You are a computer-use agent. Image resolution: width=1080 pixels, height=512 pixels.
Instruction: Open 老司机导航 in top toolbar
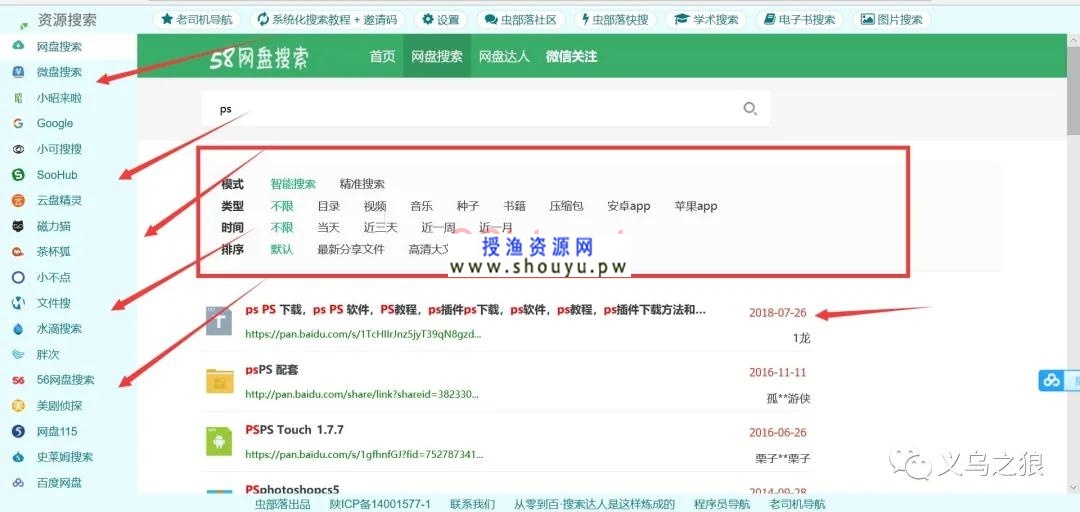point(197,19)
